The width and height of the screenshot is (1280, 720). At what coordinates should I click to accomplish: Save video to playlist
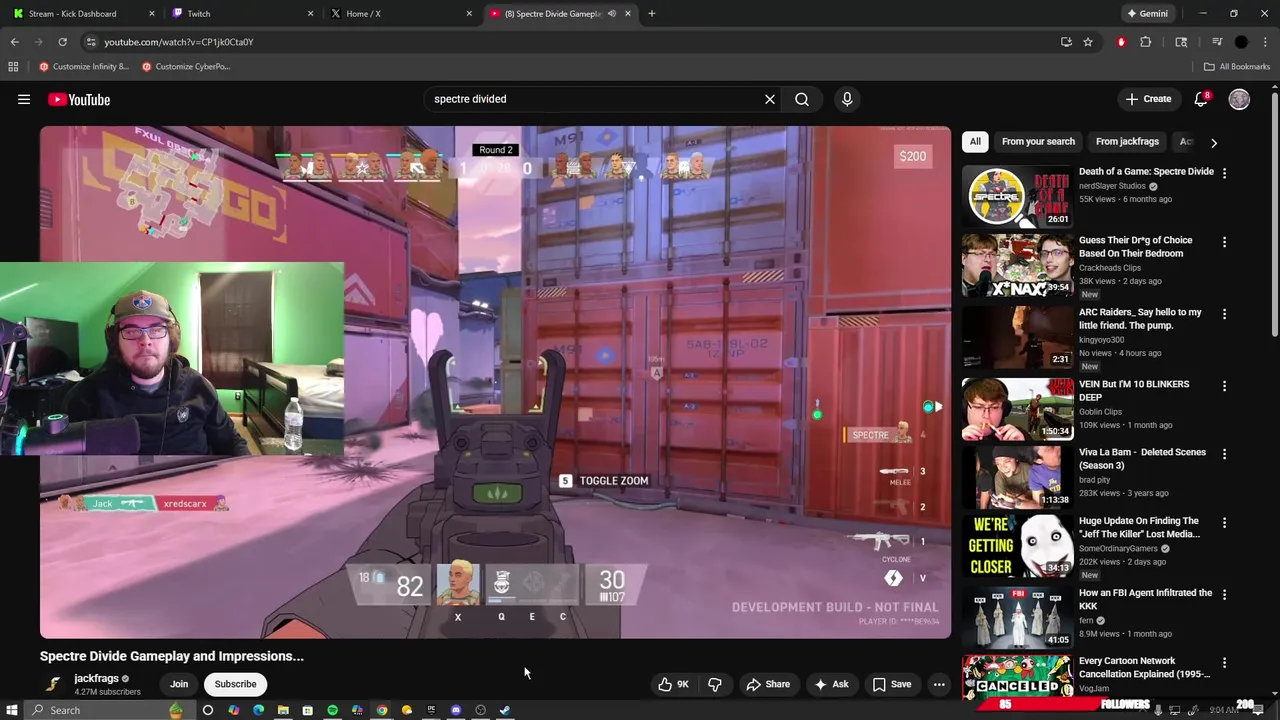click(x=892, y=684)
